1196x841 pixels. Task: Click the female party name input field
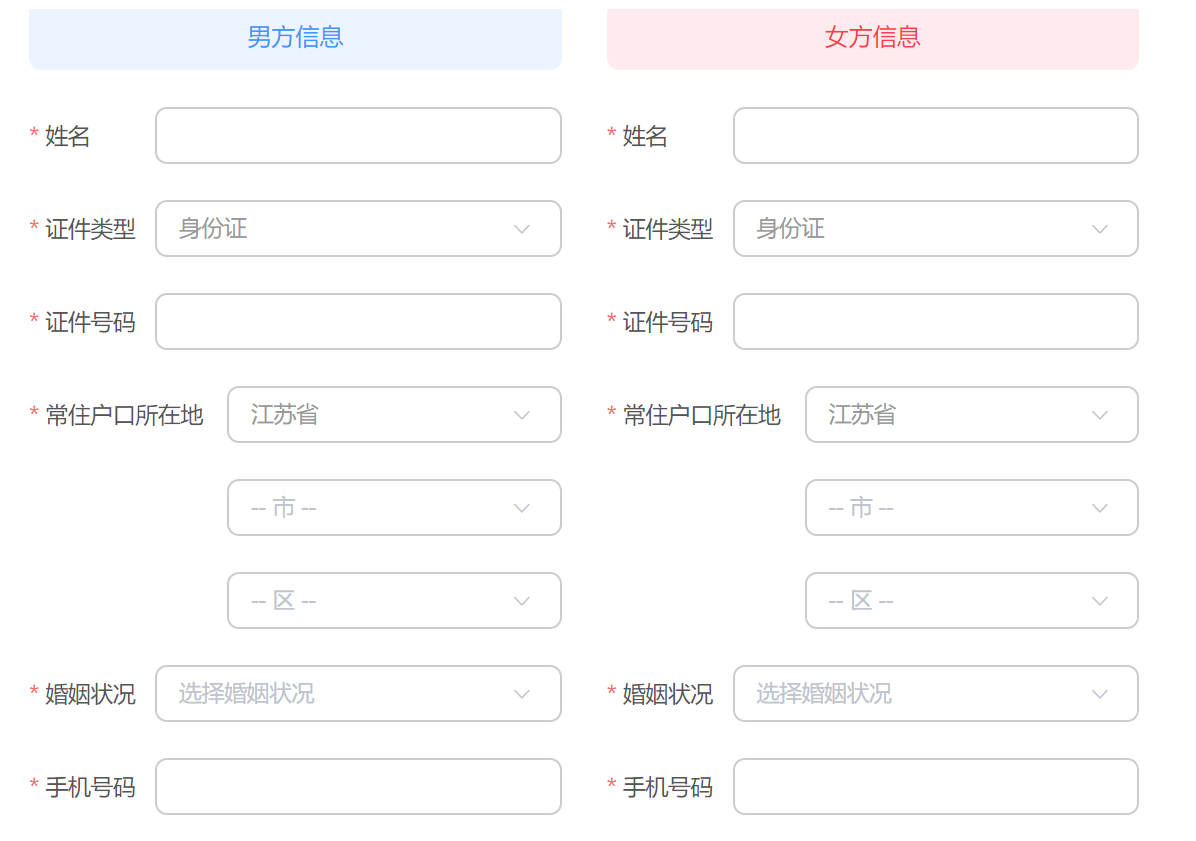tap(935, 136)
